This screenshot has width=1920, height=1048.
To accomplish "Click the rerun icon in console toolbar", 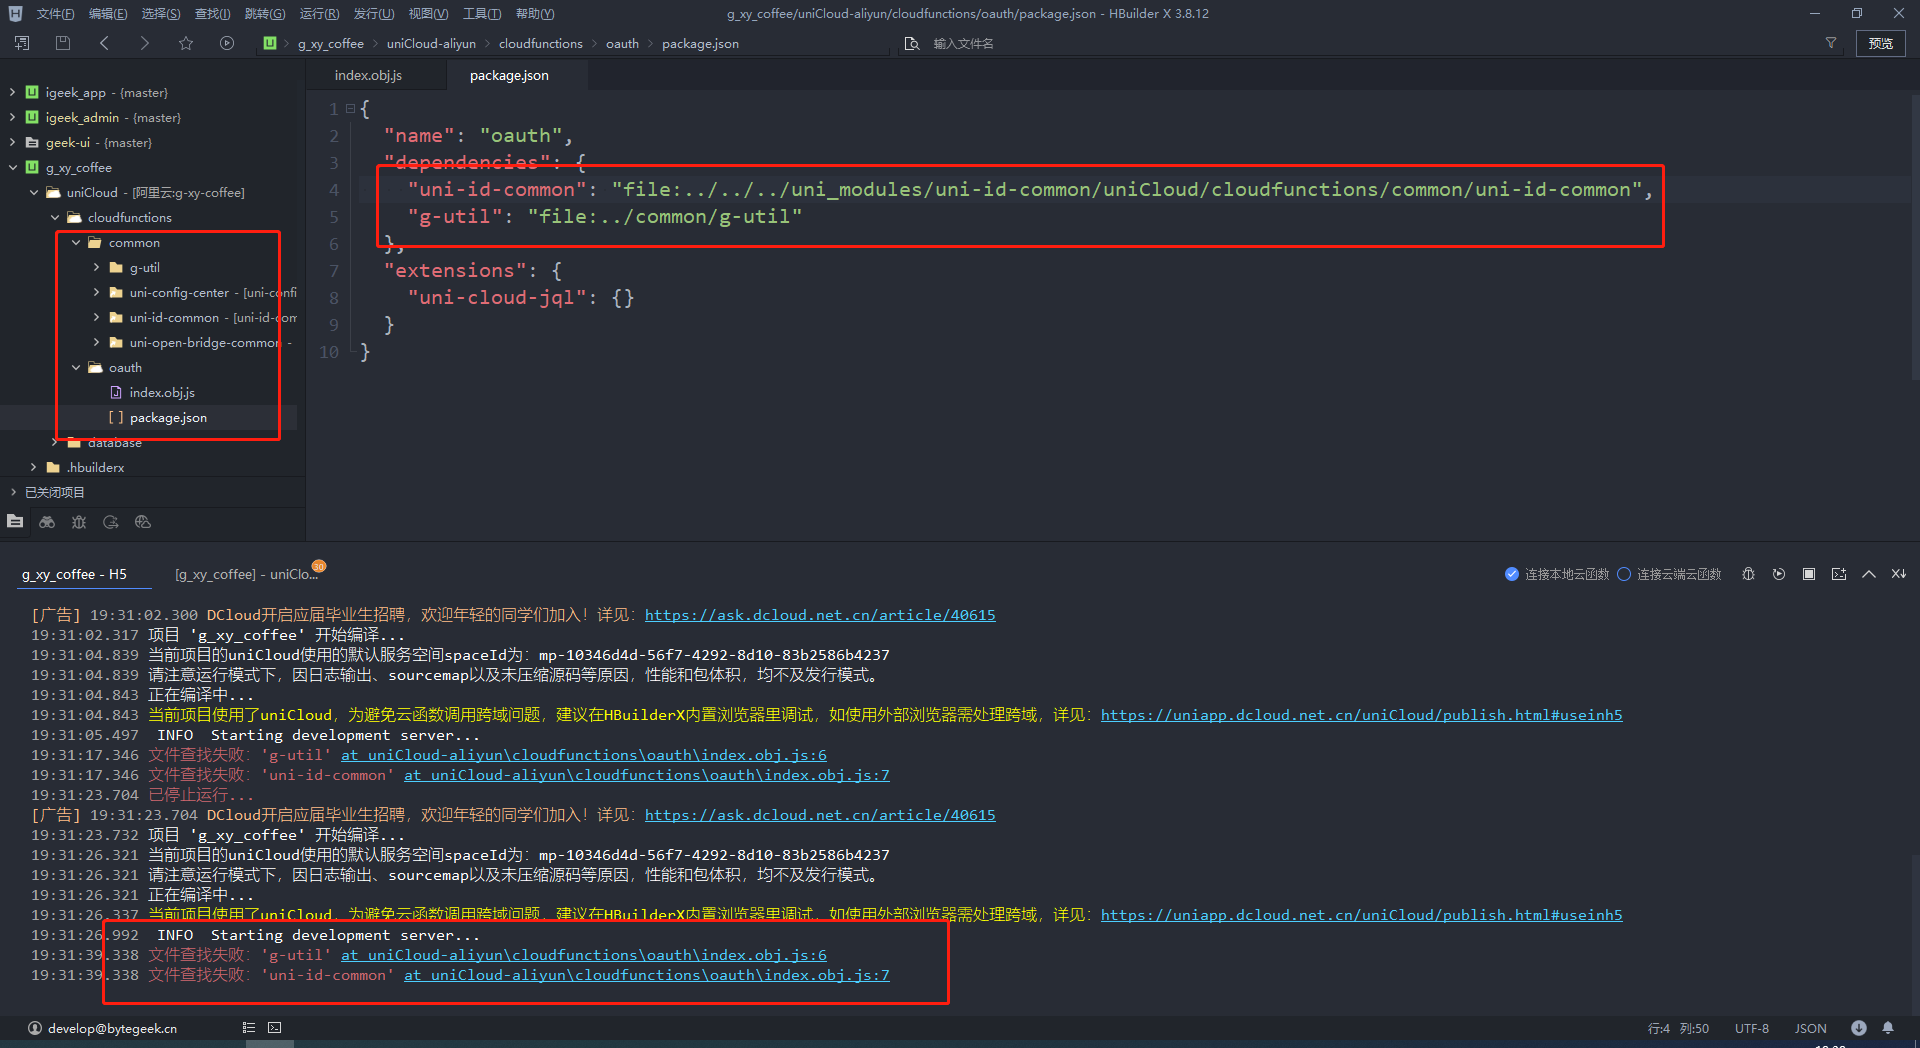I will (x=1779, y=574).
